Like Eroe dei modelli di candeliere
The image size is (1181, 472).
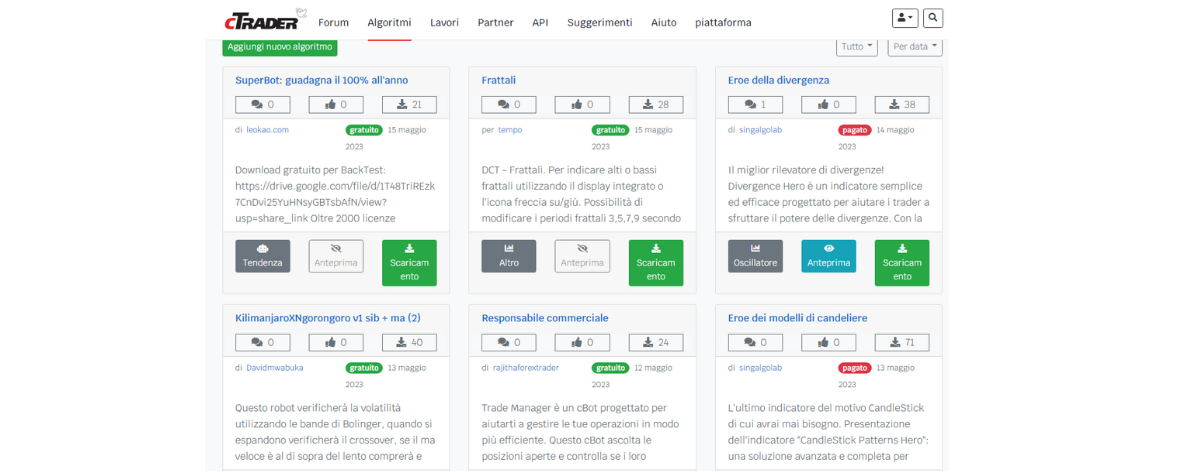(829, 343)
